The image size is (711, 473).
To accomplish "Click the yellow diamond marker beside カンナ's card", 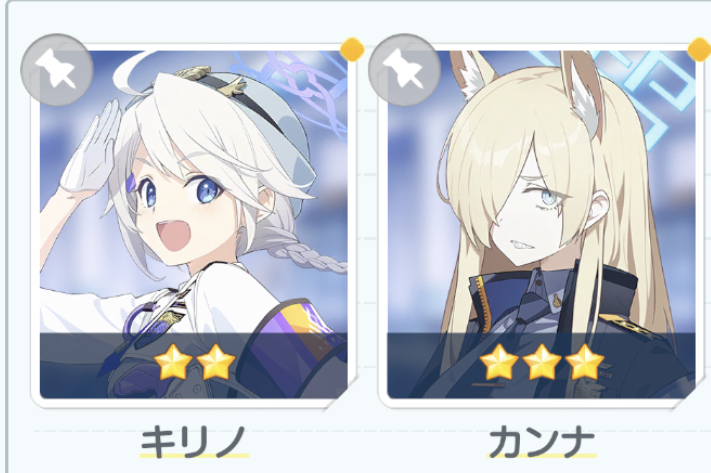I will [700, 49].
